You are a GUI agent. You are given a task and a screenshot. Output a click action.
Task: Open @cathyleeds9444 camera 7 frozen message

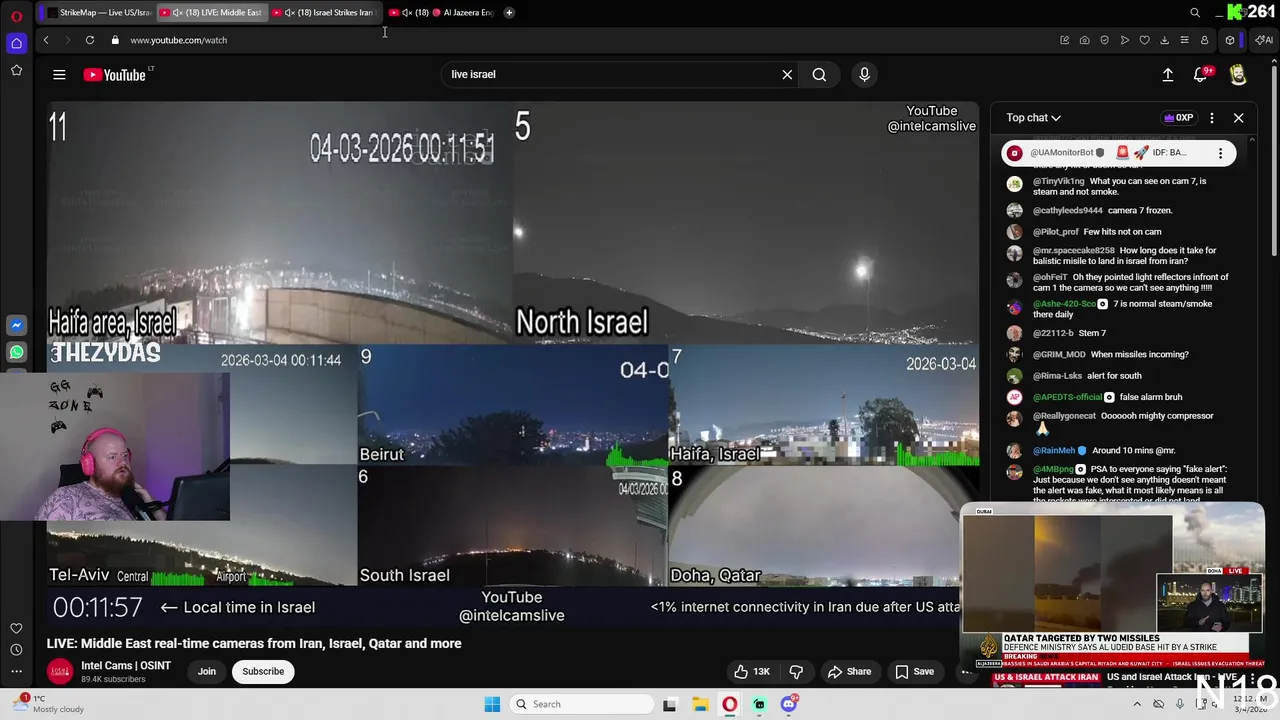(1102, 210)
